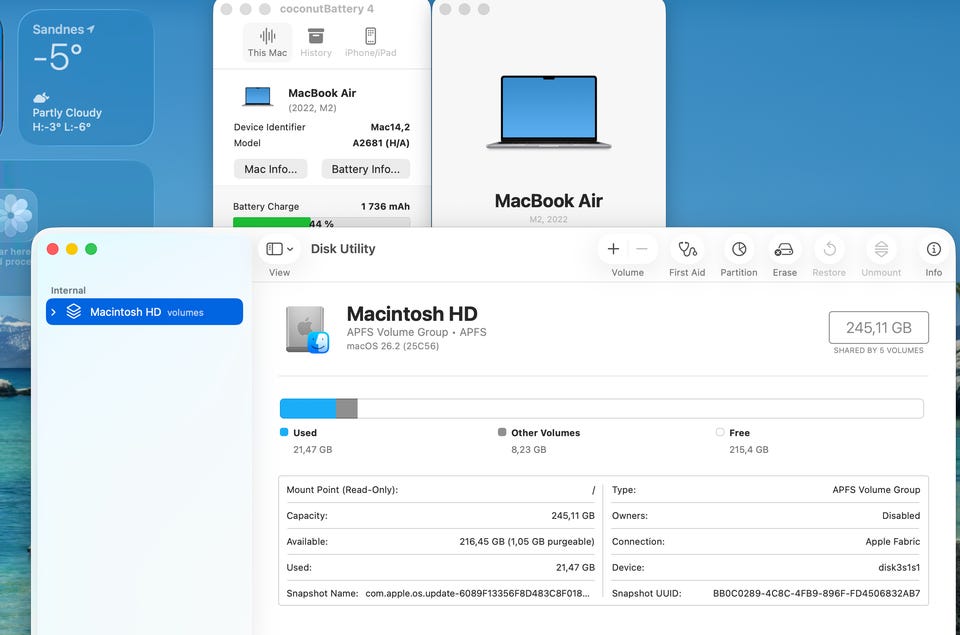Image resolution: width=960 pixels, height=635 pixels.
Task: Click the Macintosh HD drive icon
Action: (x=306, y=330)
